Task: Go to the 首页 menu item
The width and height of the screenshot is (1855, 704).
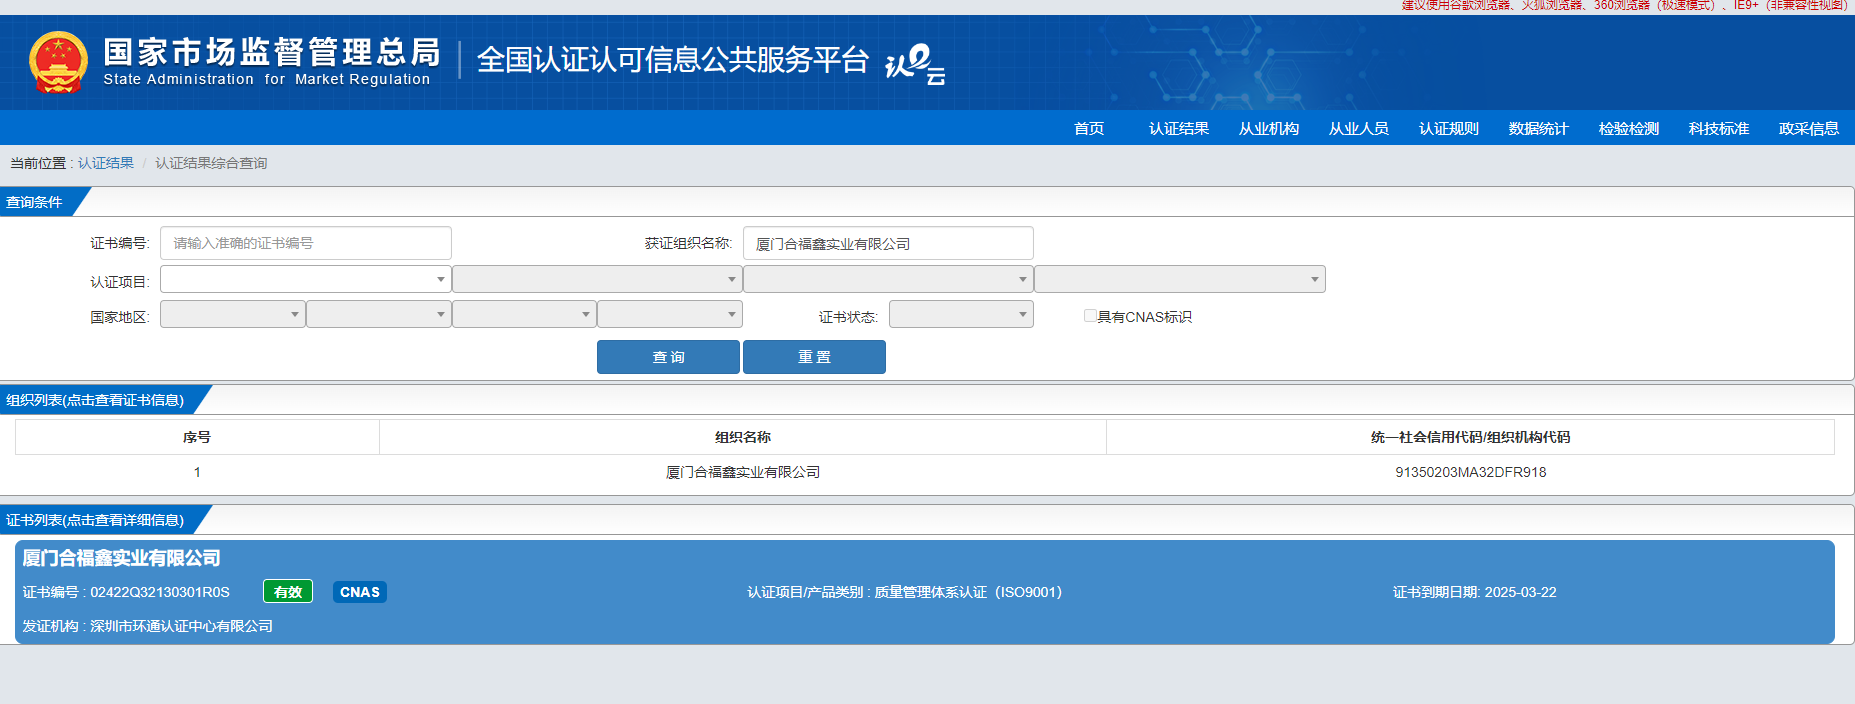Action: click(x=1089, y=128)
